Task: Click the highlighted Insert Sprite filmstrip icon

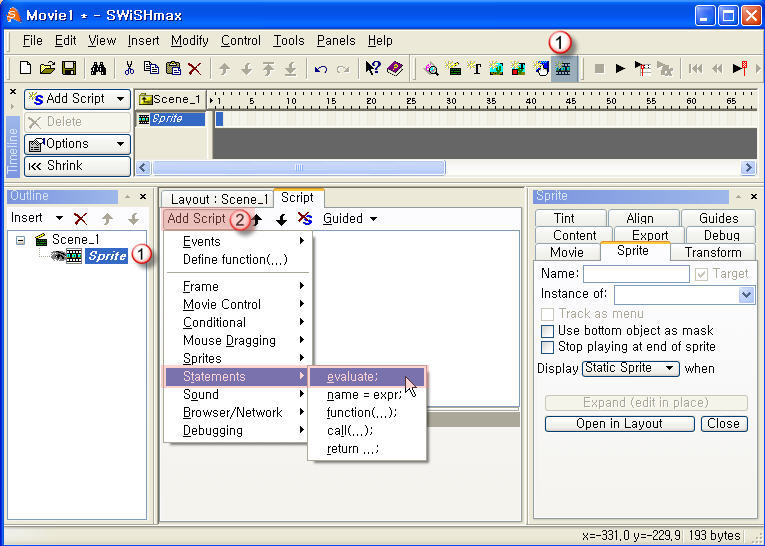Action: coord(564,68)
